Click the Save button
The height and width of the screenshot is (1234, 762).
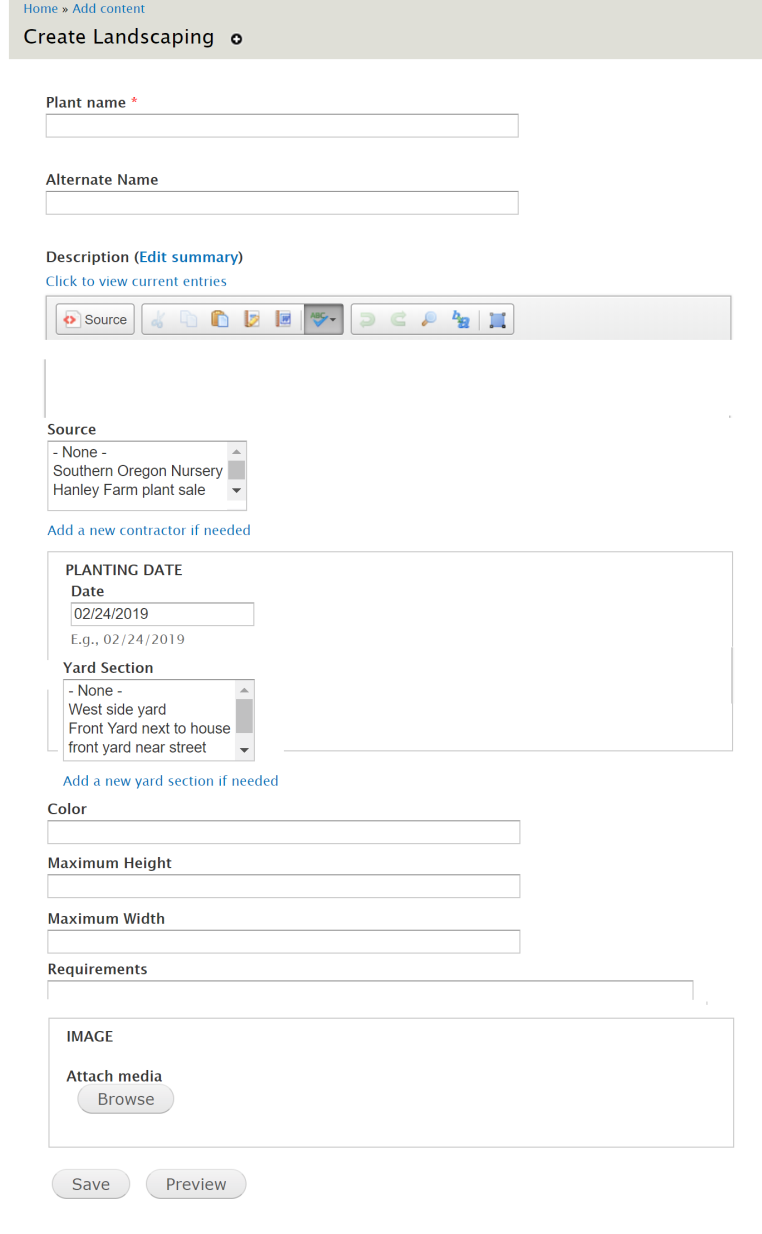pos(91,1184)
